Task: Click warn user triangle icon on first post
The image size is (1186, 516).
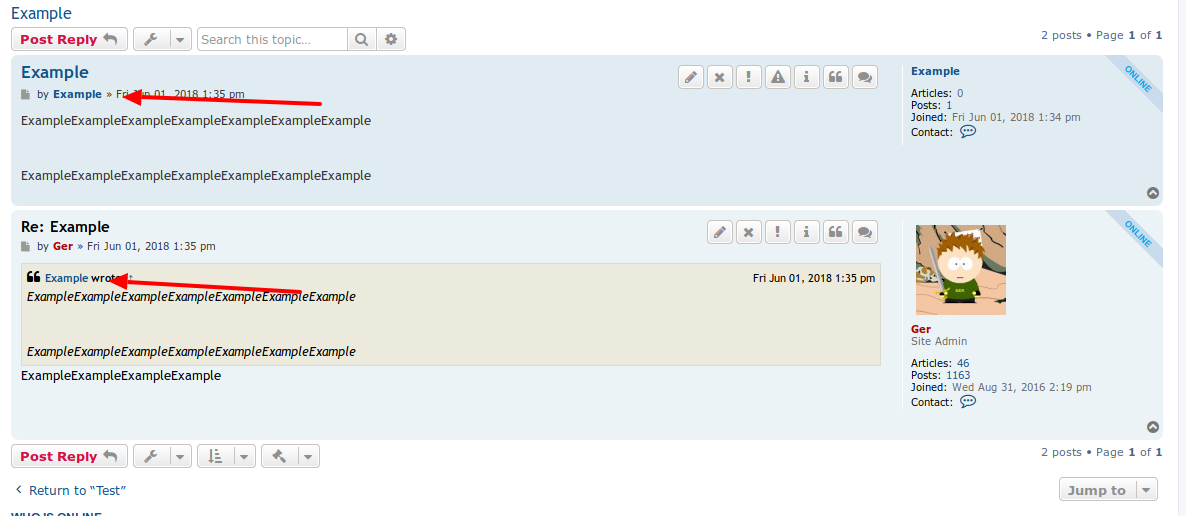Action: pyautogui.click(x=778, y=77)
